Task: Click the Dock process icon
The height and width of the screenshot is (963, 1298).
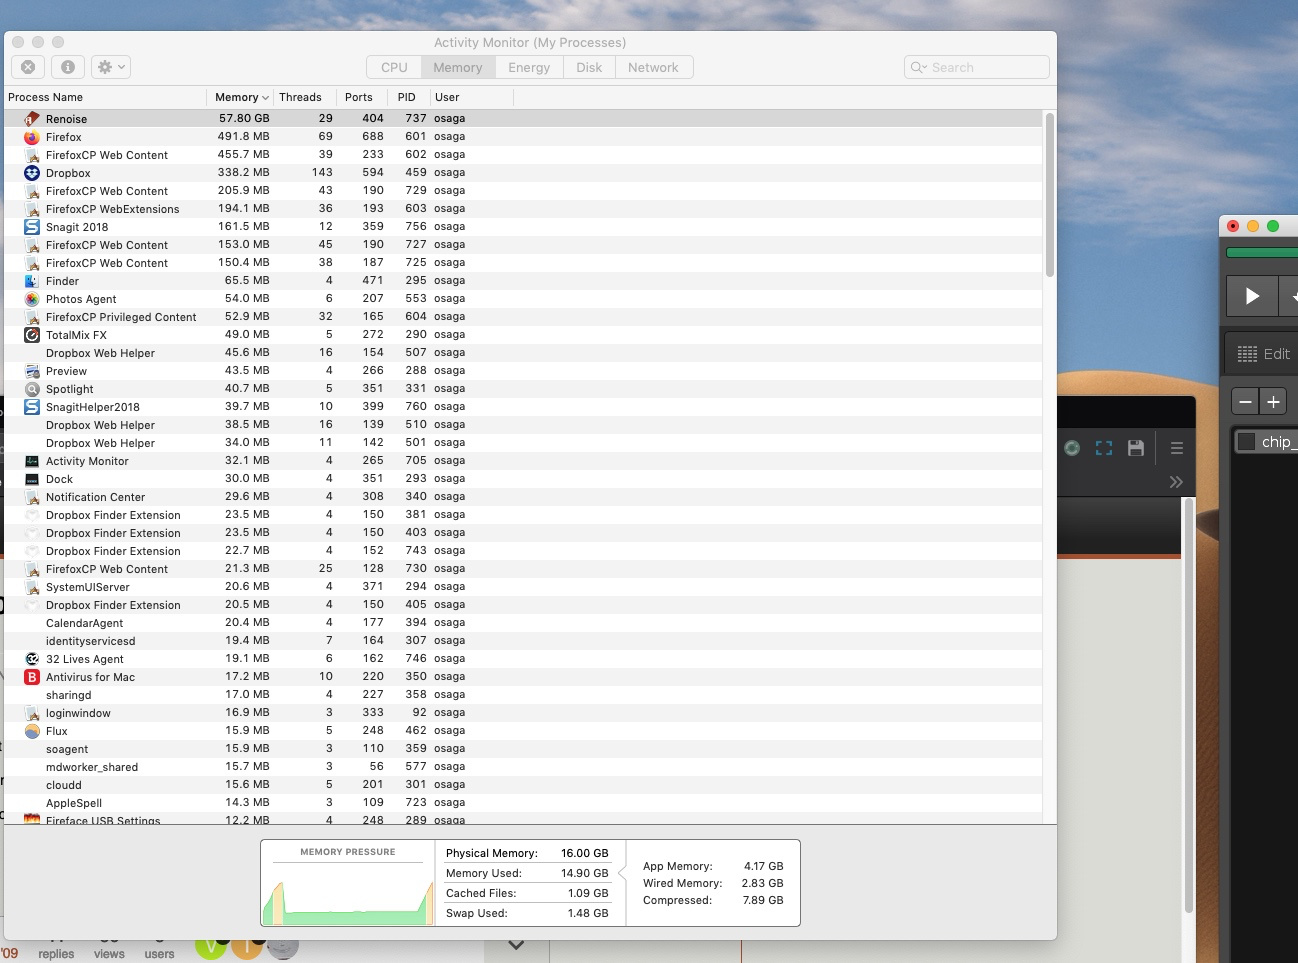Action: click(32, 479)
